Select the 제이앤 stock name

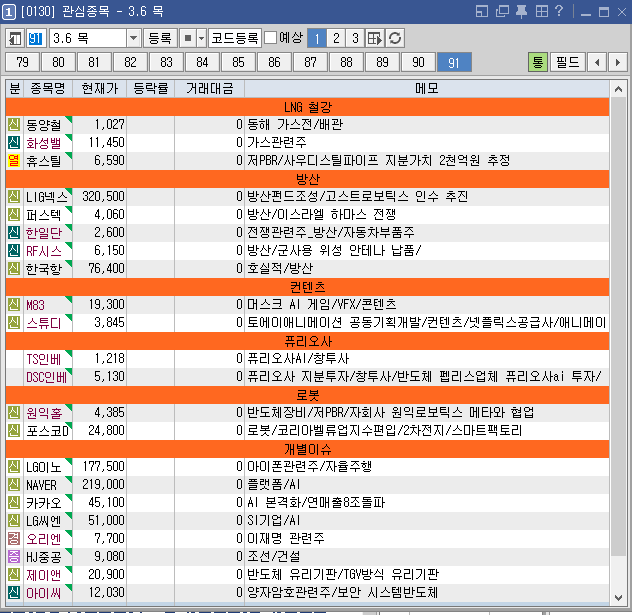(44, 575)
